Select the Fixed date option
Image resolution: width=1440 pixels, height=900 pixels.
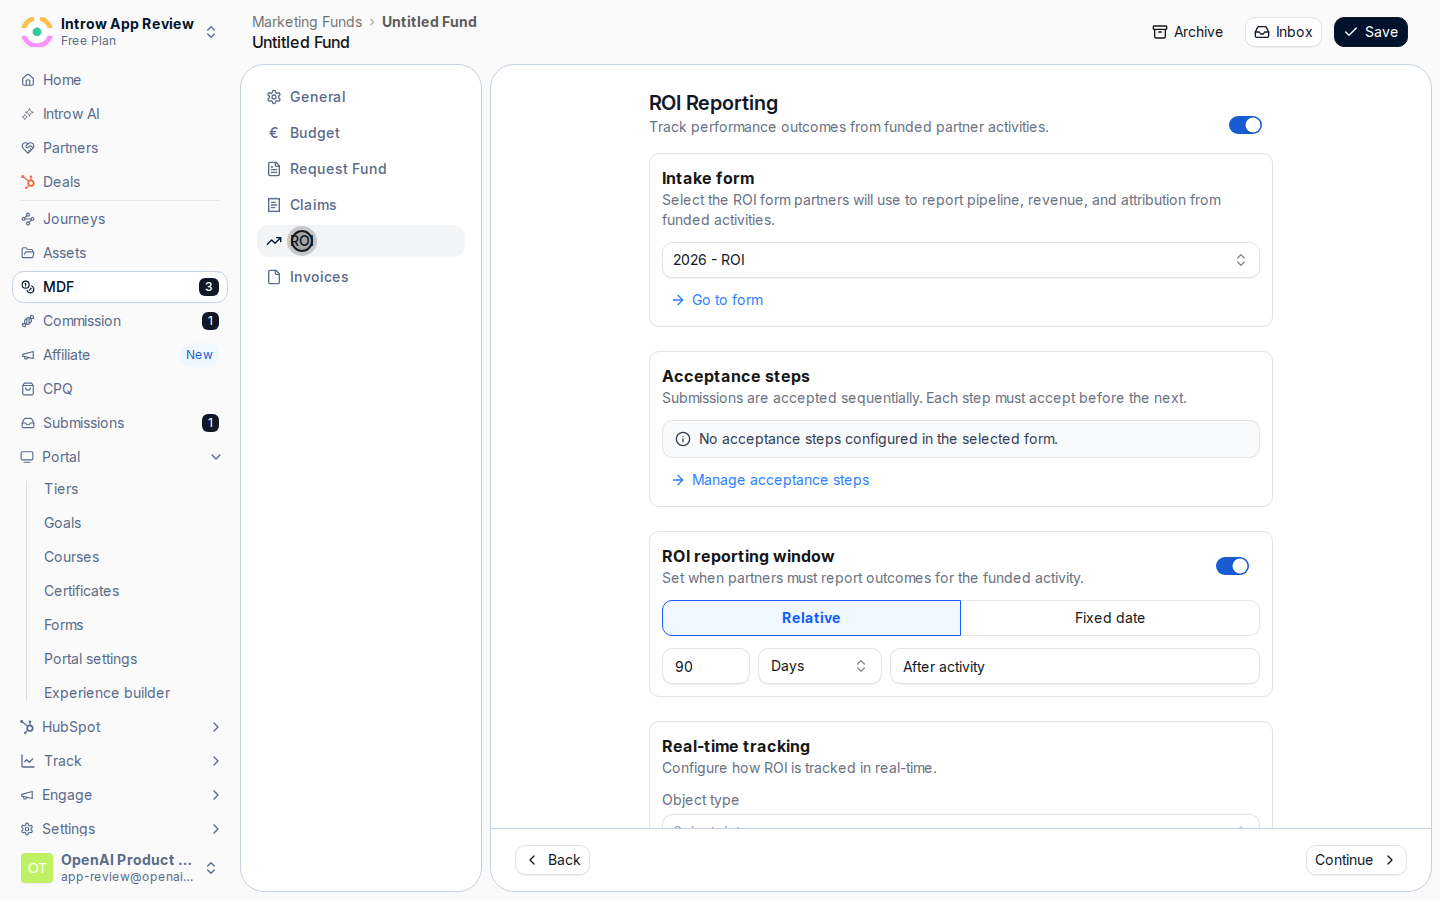pos(1110,618)
